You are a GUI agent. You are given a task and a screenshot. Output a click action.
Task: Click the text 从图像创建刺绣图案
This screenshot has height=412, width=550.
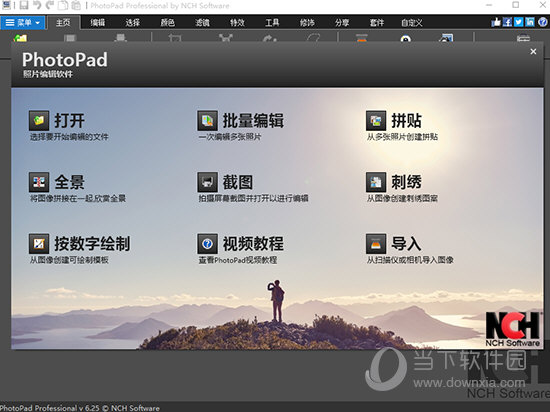point(402,198)
